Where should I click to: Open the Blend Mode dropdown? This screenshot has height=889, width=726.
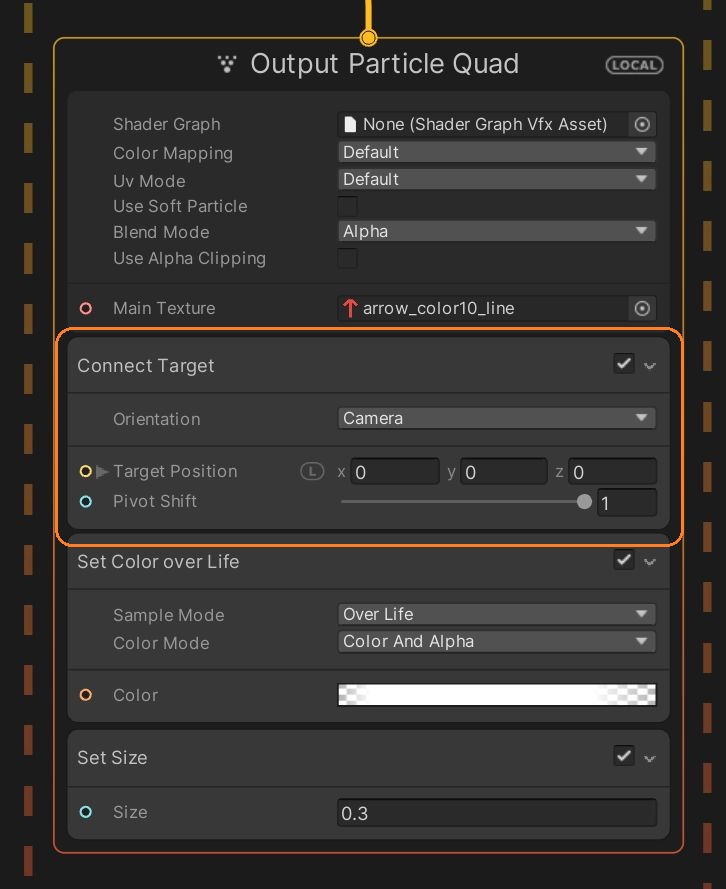point(496,231)
